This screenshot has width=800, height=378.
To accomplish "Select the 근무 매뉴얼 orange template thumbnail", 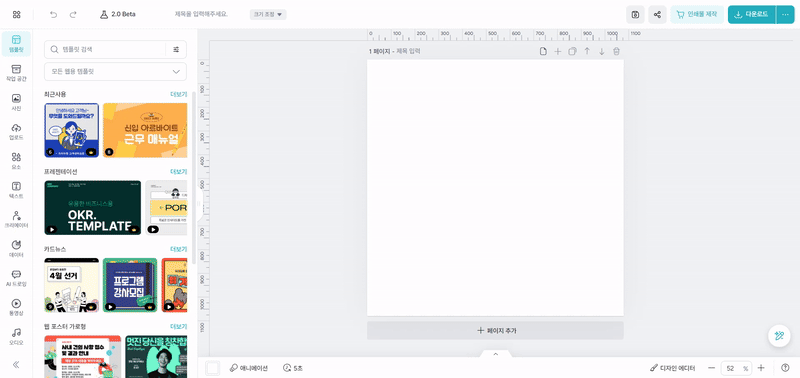I will (x=145, y=130).
